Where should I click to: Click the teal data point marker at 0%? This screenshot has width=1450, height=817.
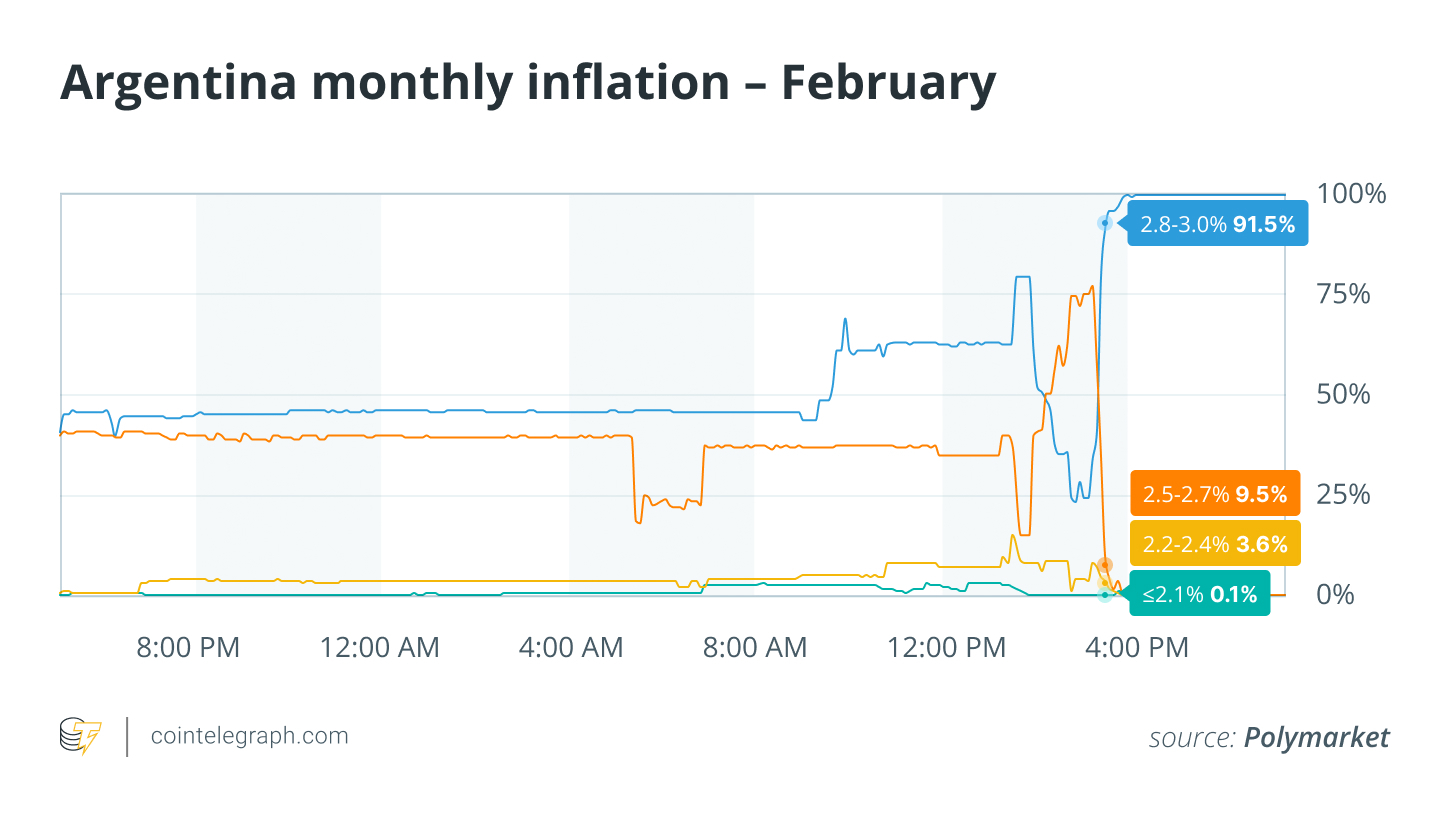tap(1104, 595)
